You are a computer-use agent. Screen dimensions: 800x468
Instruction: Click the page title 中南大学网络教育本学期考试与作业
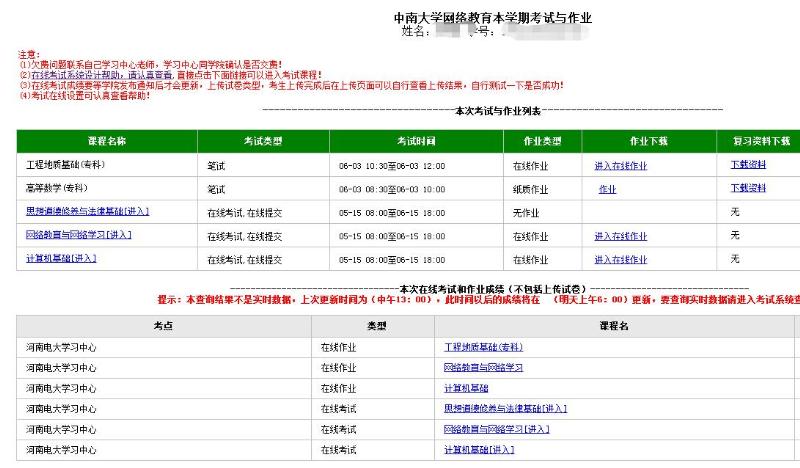492,18
